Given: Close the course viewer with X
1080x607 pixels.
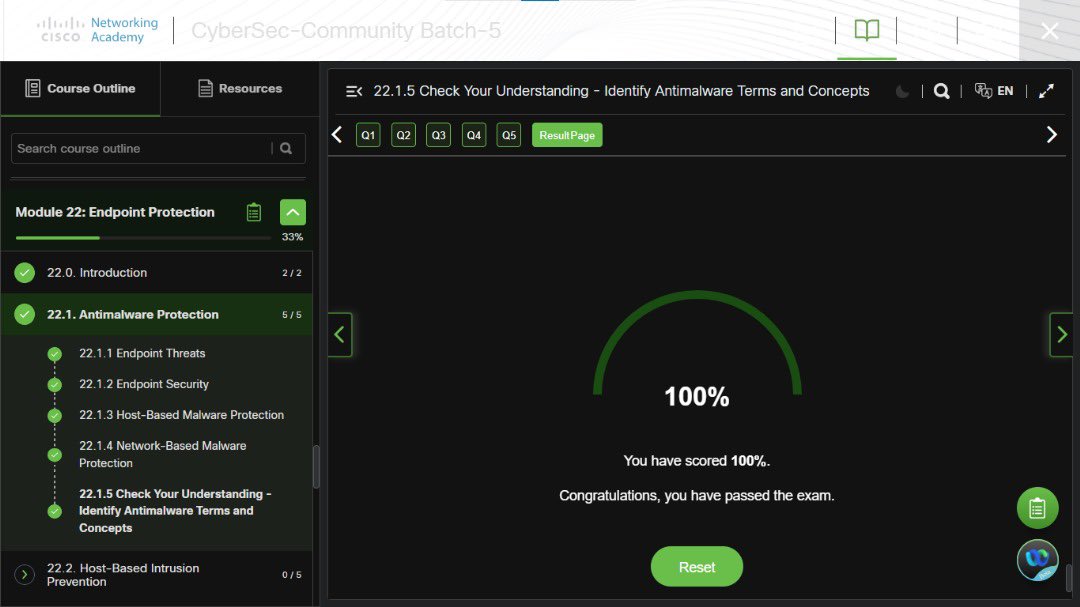Looking at the screenshot, I should 1050,31.
